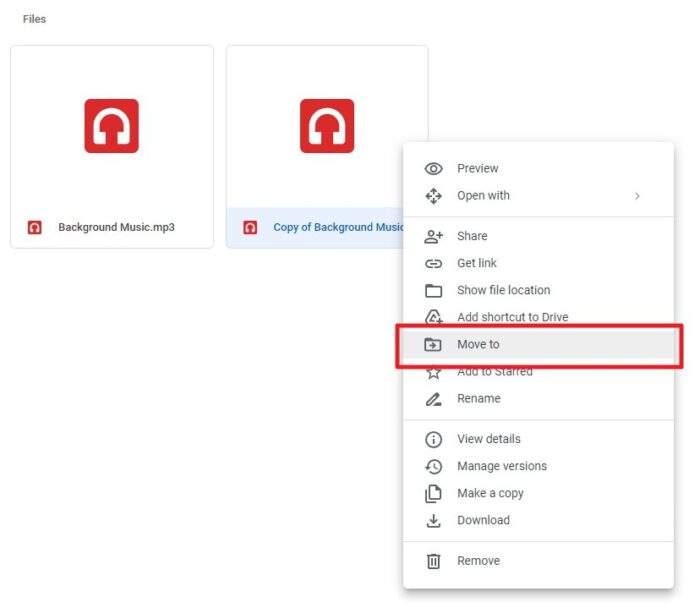Choose Share in the context menu
This screenshot has height=608, width=700.
pos(538,236)
